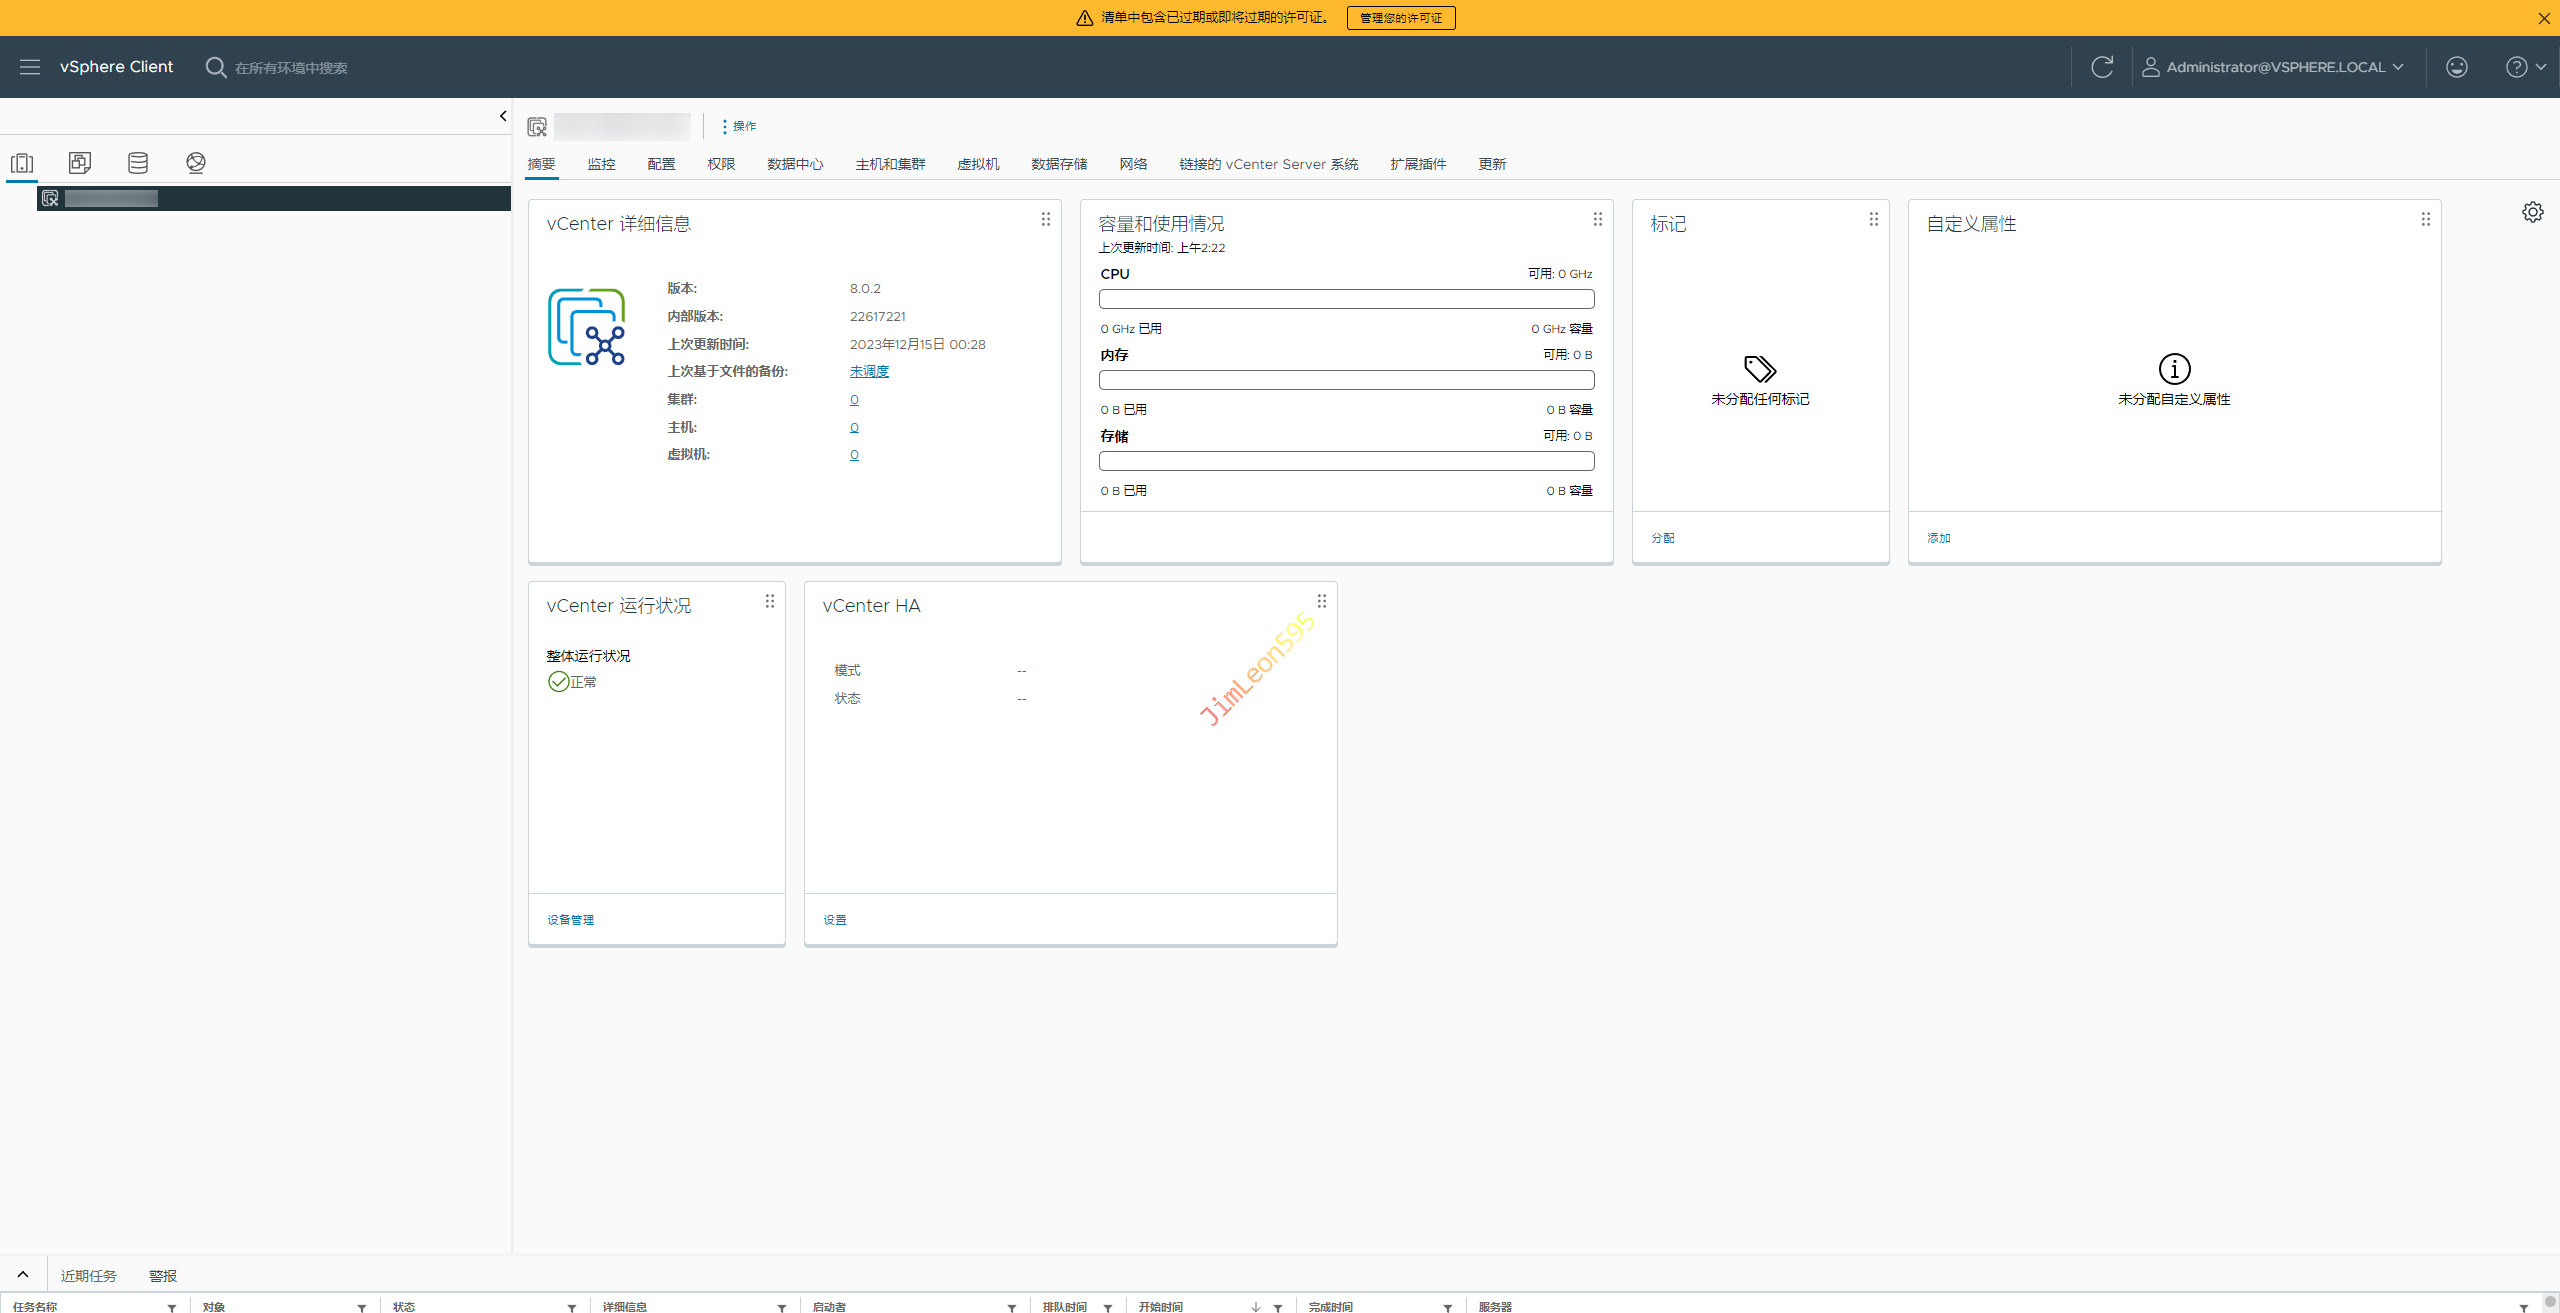This screenshot has width=2560, height=1313.
Task: Open the 数据存储 tab
Action: pyautogui.click(x=1059, y=164)
